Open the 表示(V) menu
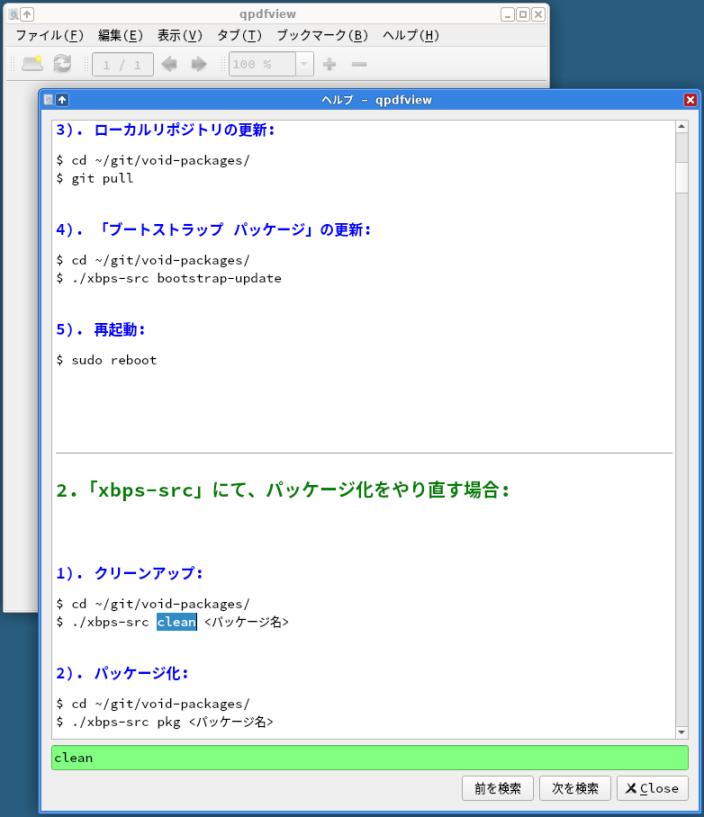 tap(180, 35)
